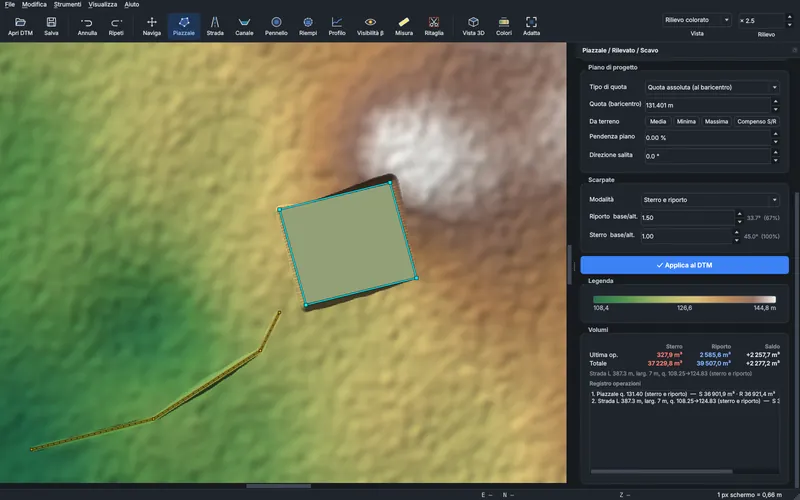Decrease the Pendenza piano value
Viewport: 800px width, 500px height.
click(x=776, y=141)
